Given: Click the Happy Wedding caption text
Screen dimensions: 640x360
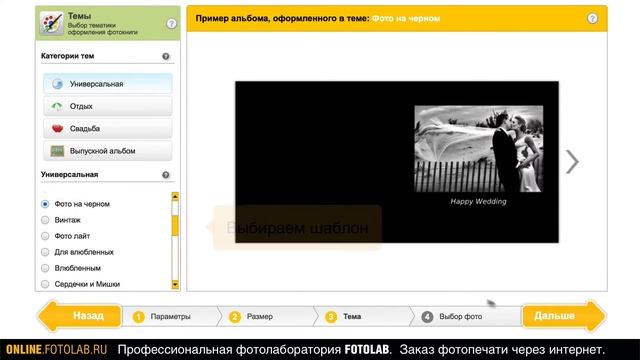Looking at the screenshot, I should click(478, 201).
